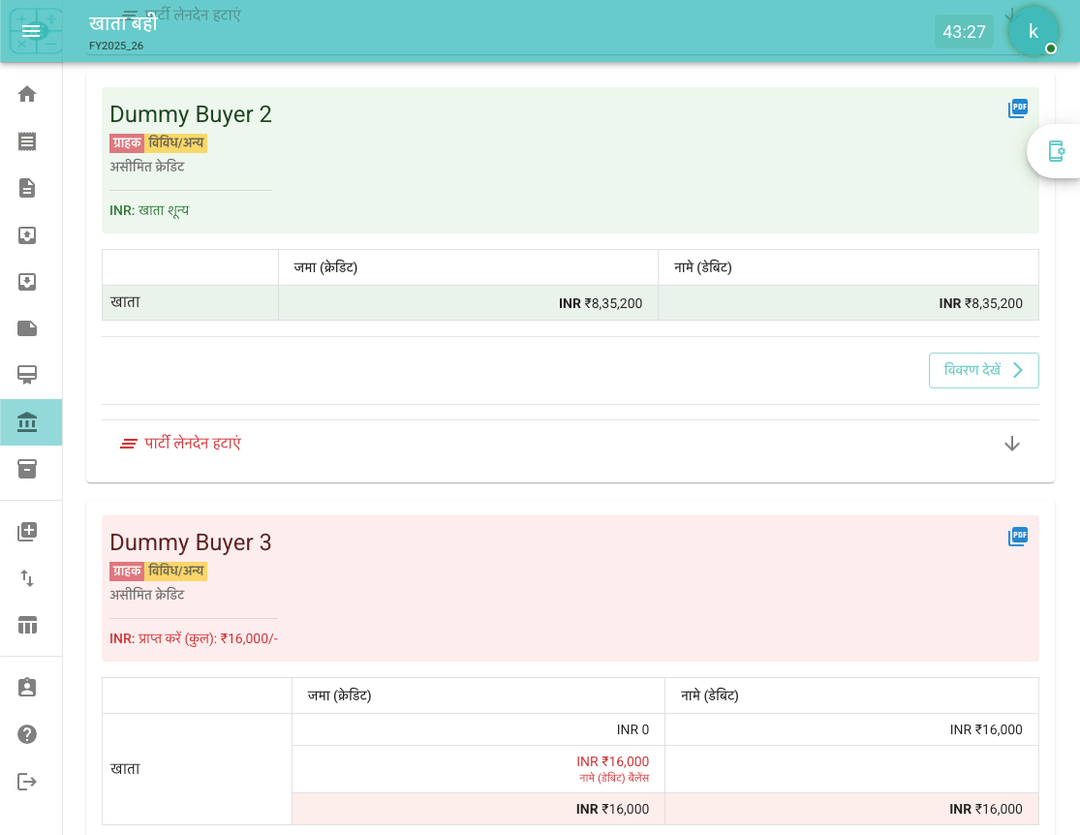This screenshot has width=1080, height=835.
Task: Click the 43:27 session timer
Action: (964, 32)
